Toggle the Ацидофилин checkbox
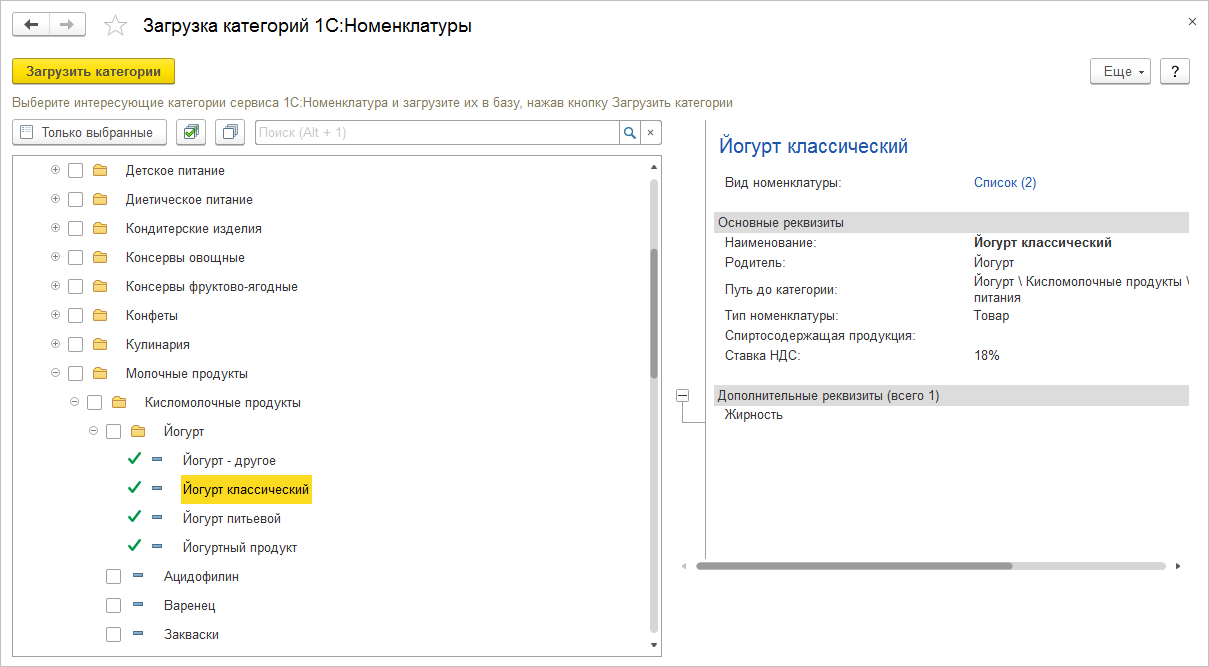This screenshot has width=1209, height=667. tap(114, 577)
